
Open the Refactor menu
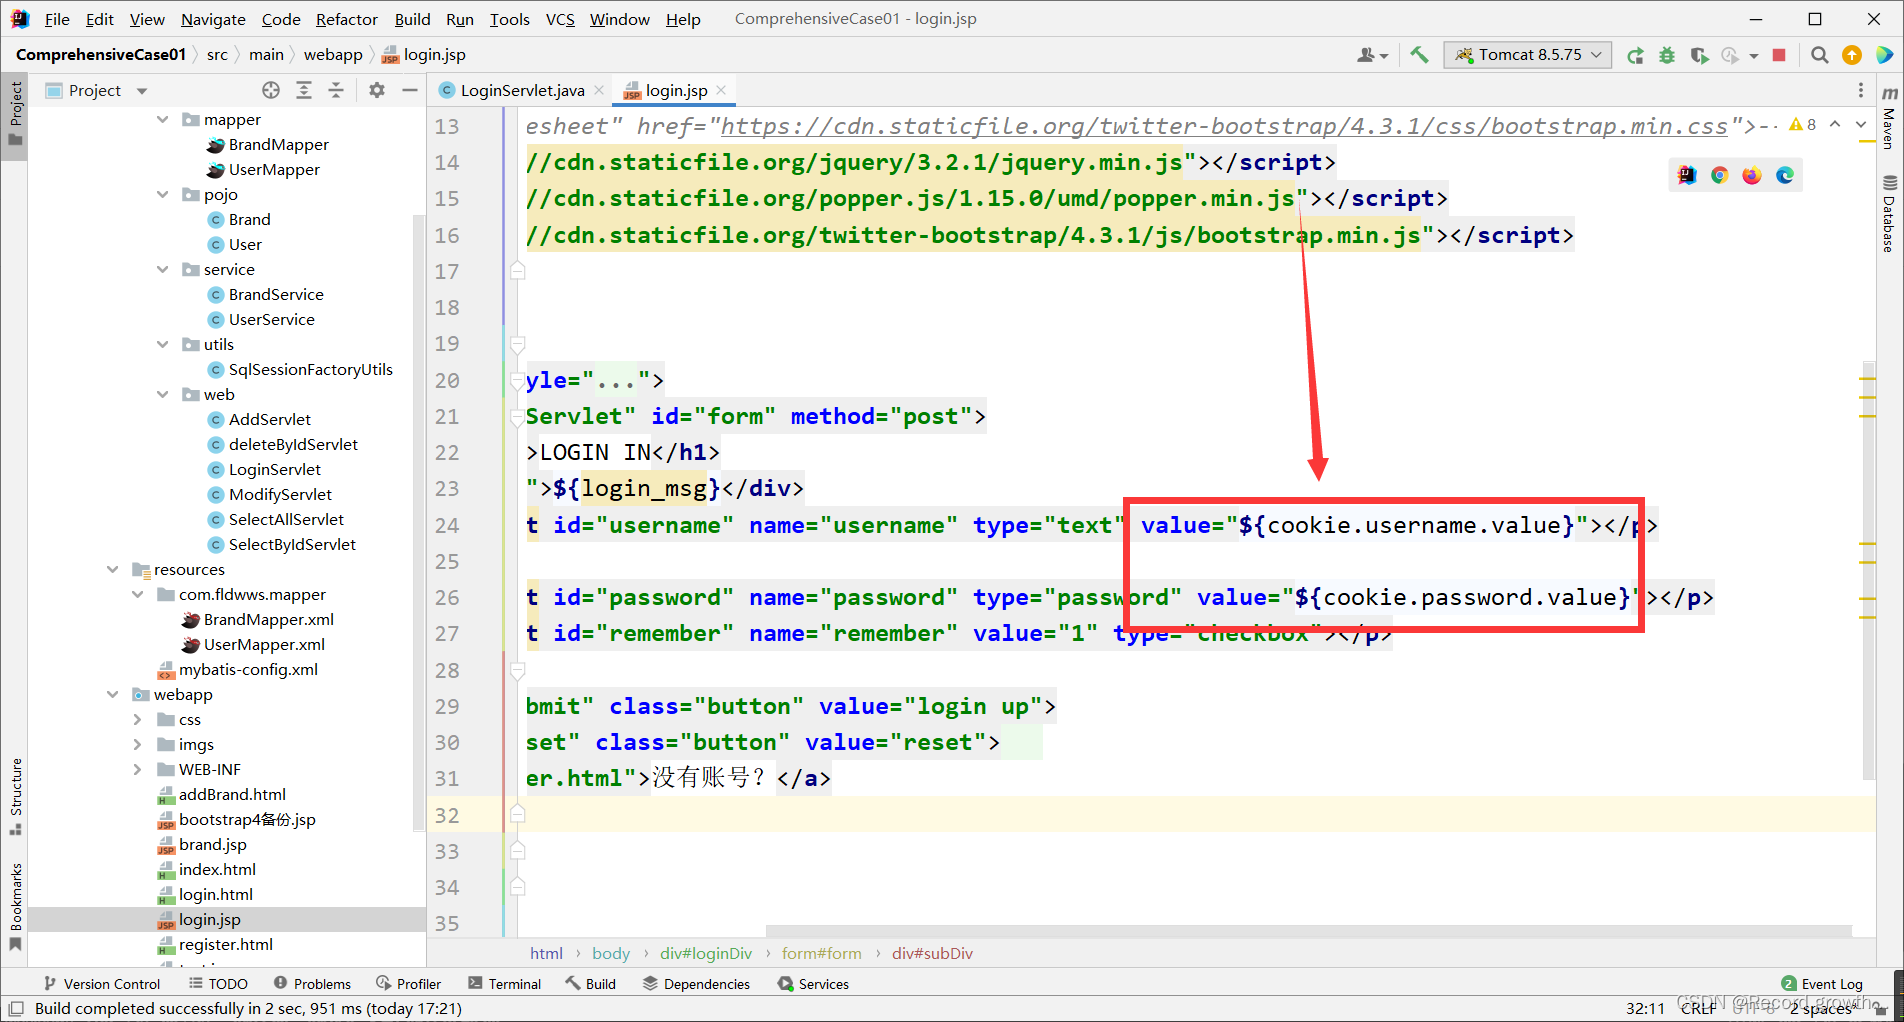346,19
